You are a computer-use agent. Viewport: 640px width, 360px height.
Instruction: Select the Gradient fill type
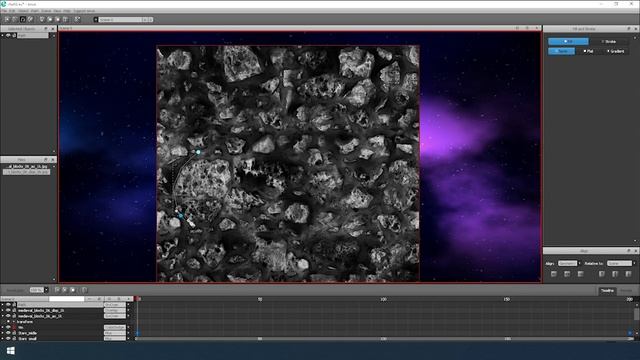tap(616, 51)
